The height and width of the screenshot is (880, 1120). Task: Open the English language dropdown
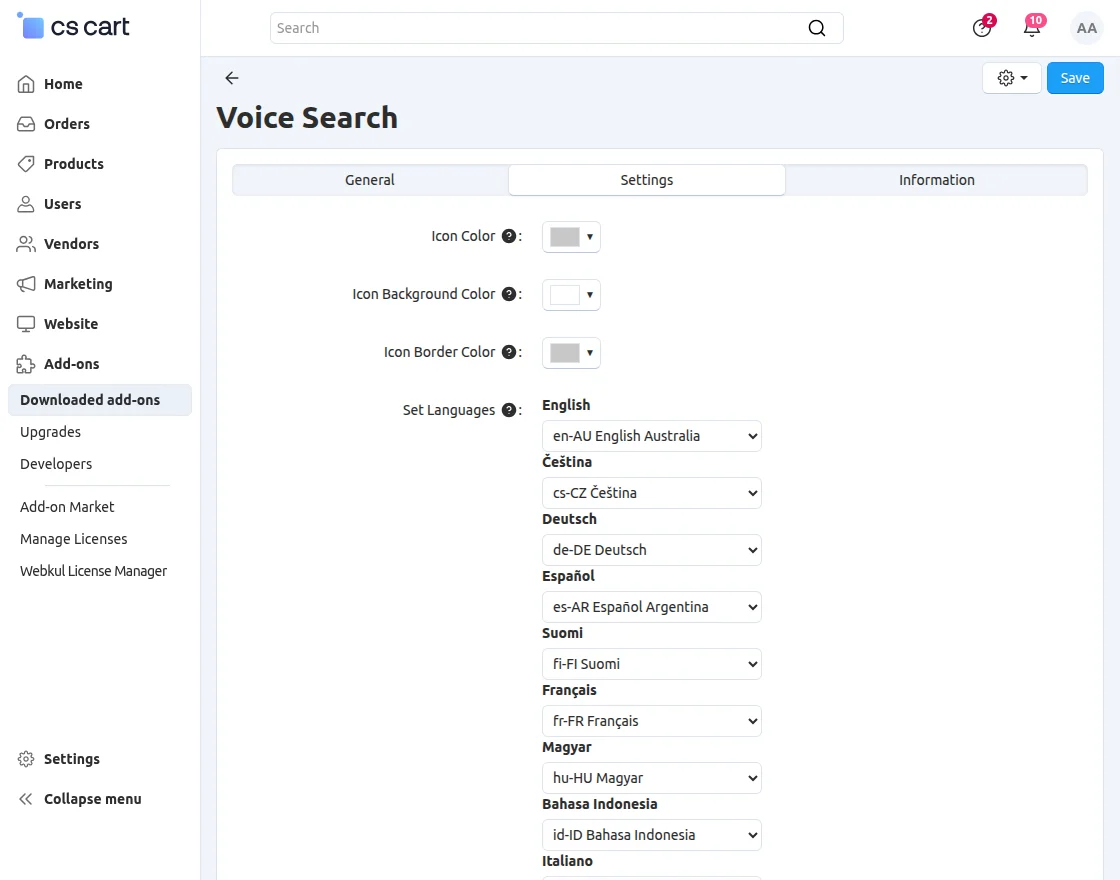pos(651,436)
